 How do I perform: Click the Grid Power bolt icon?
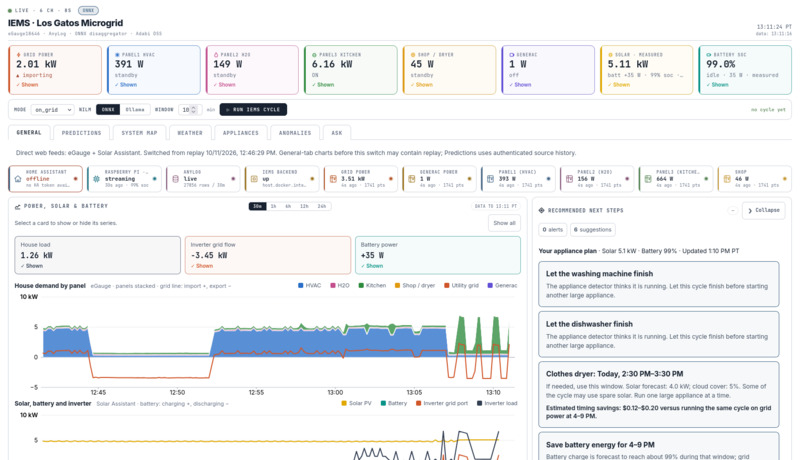click(x=19, y=54)
